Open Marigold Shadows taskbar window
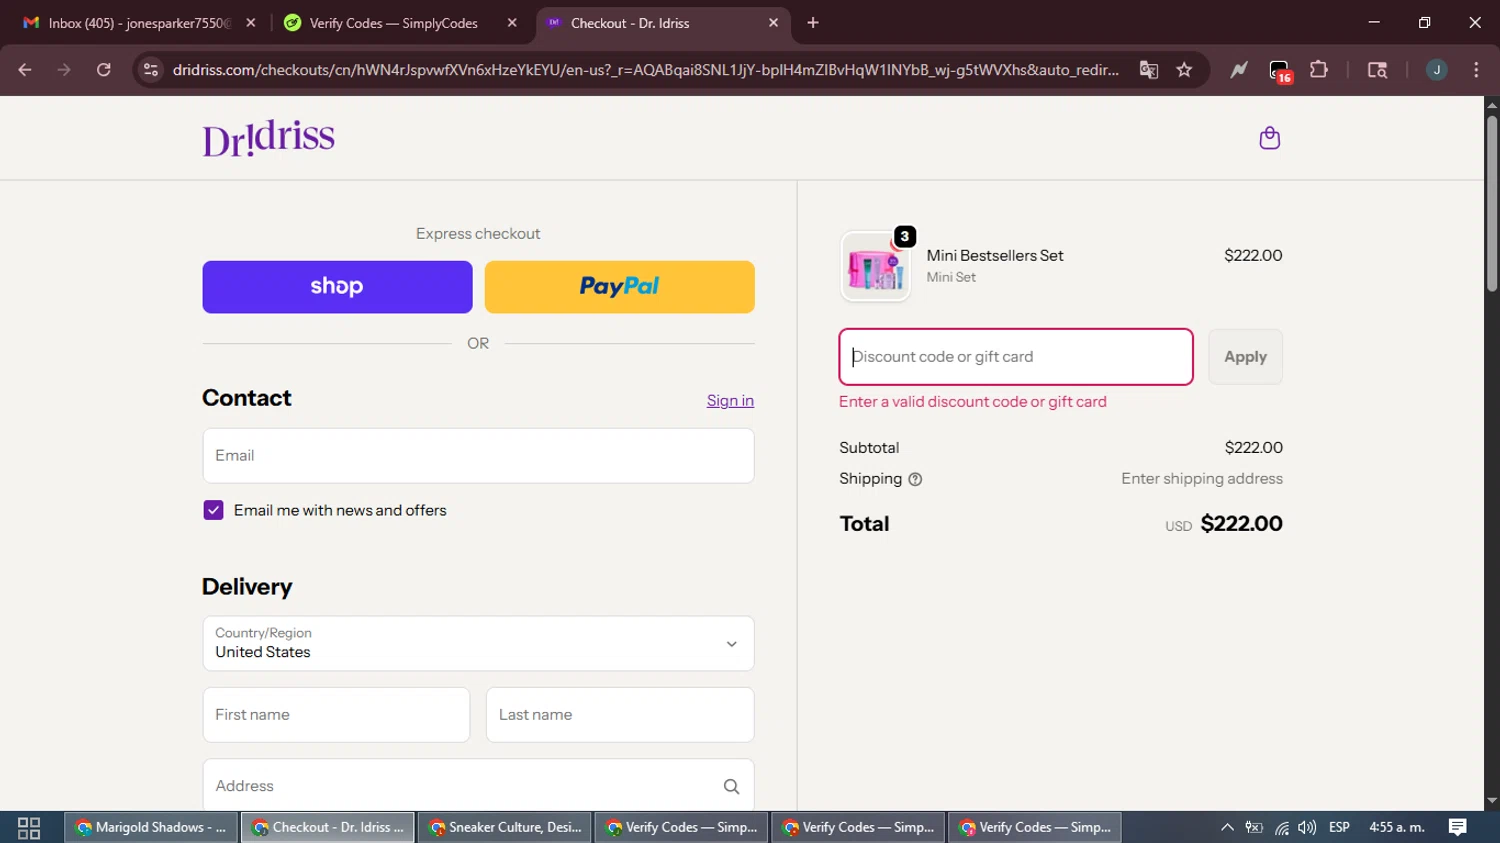The image size is (1500, 843). coord(152,827)
